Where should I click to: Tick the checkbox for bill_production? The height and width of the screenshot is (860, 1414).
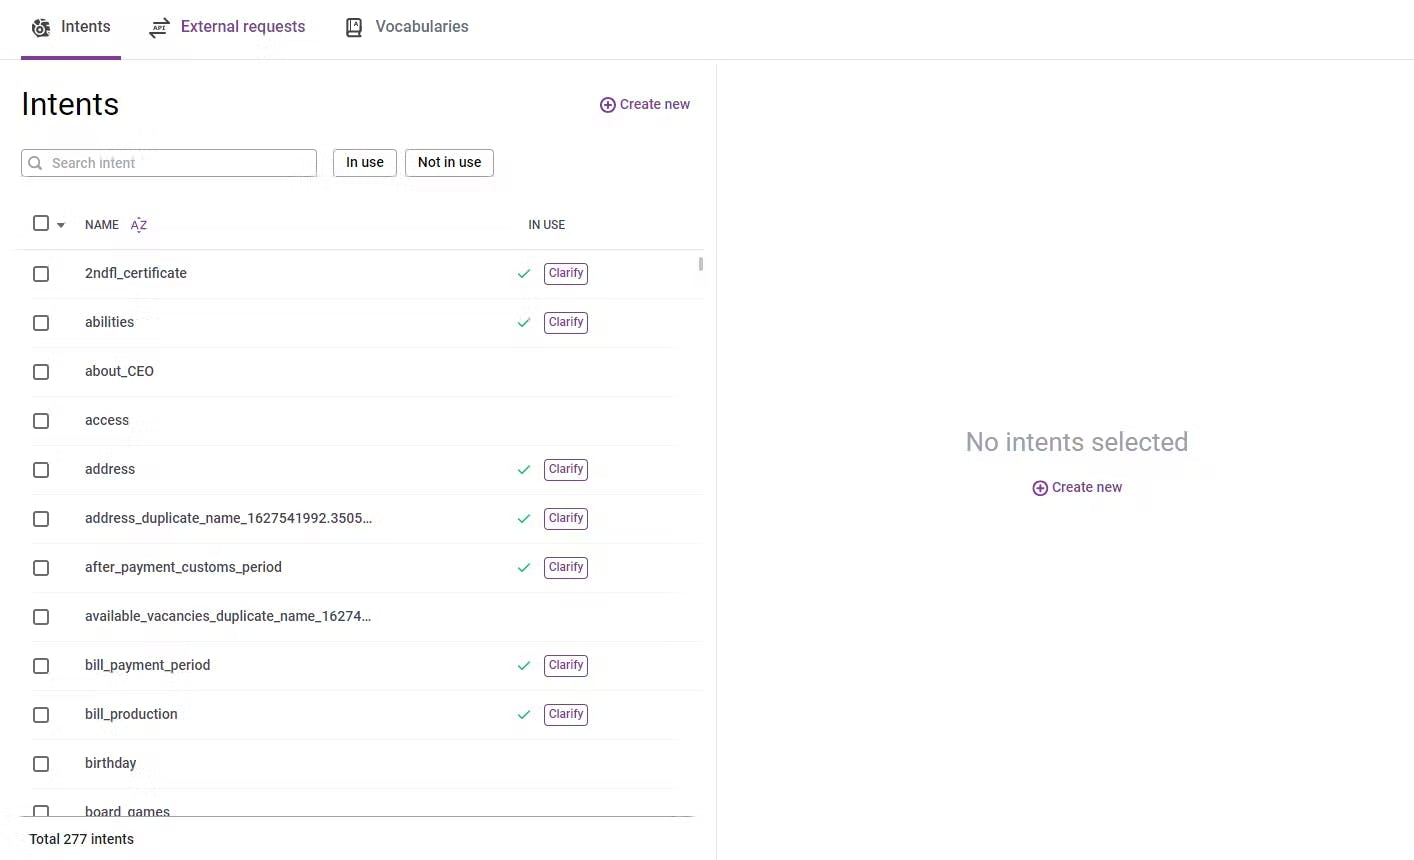41,715
